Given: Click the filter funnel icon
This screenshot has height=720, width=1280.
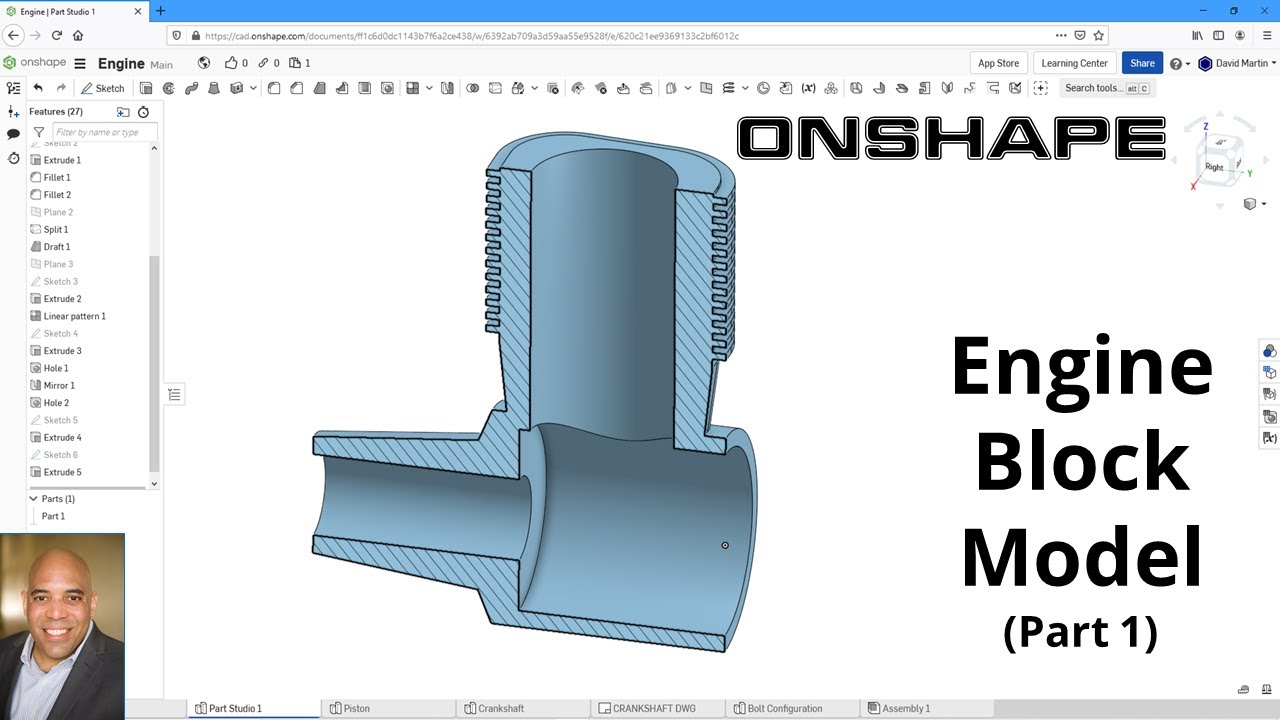Looking at the screenshot, I should tap(39, 132).
